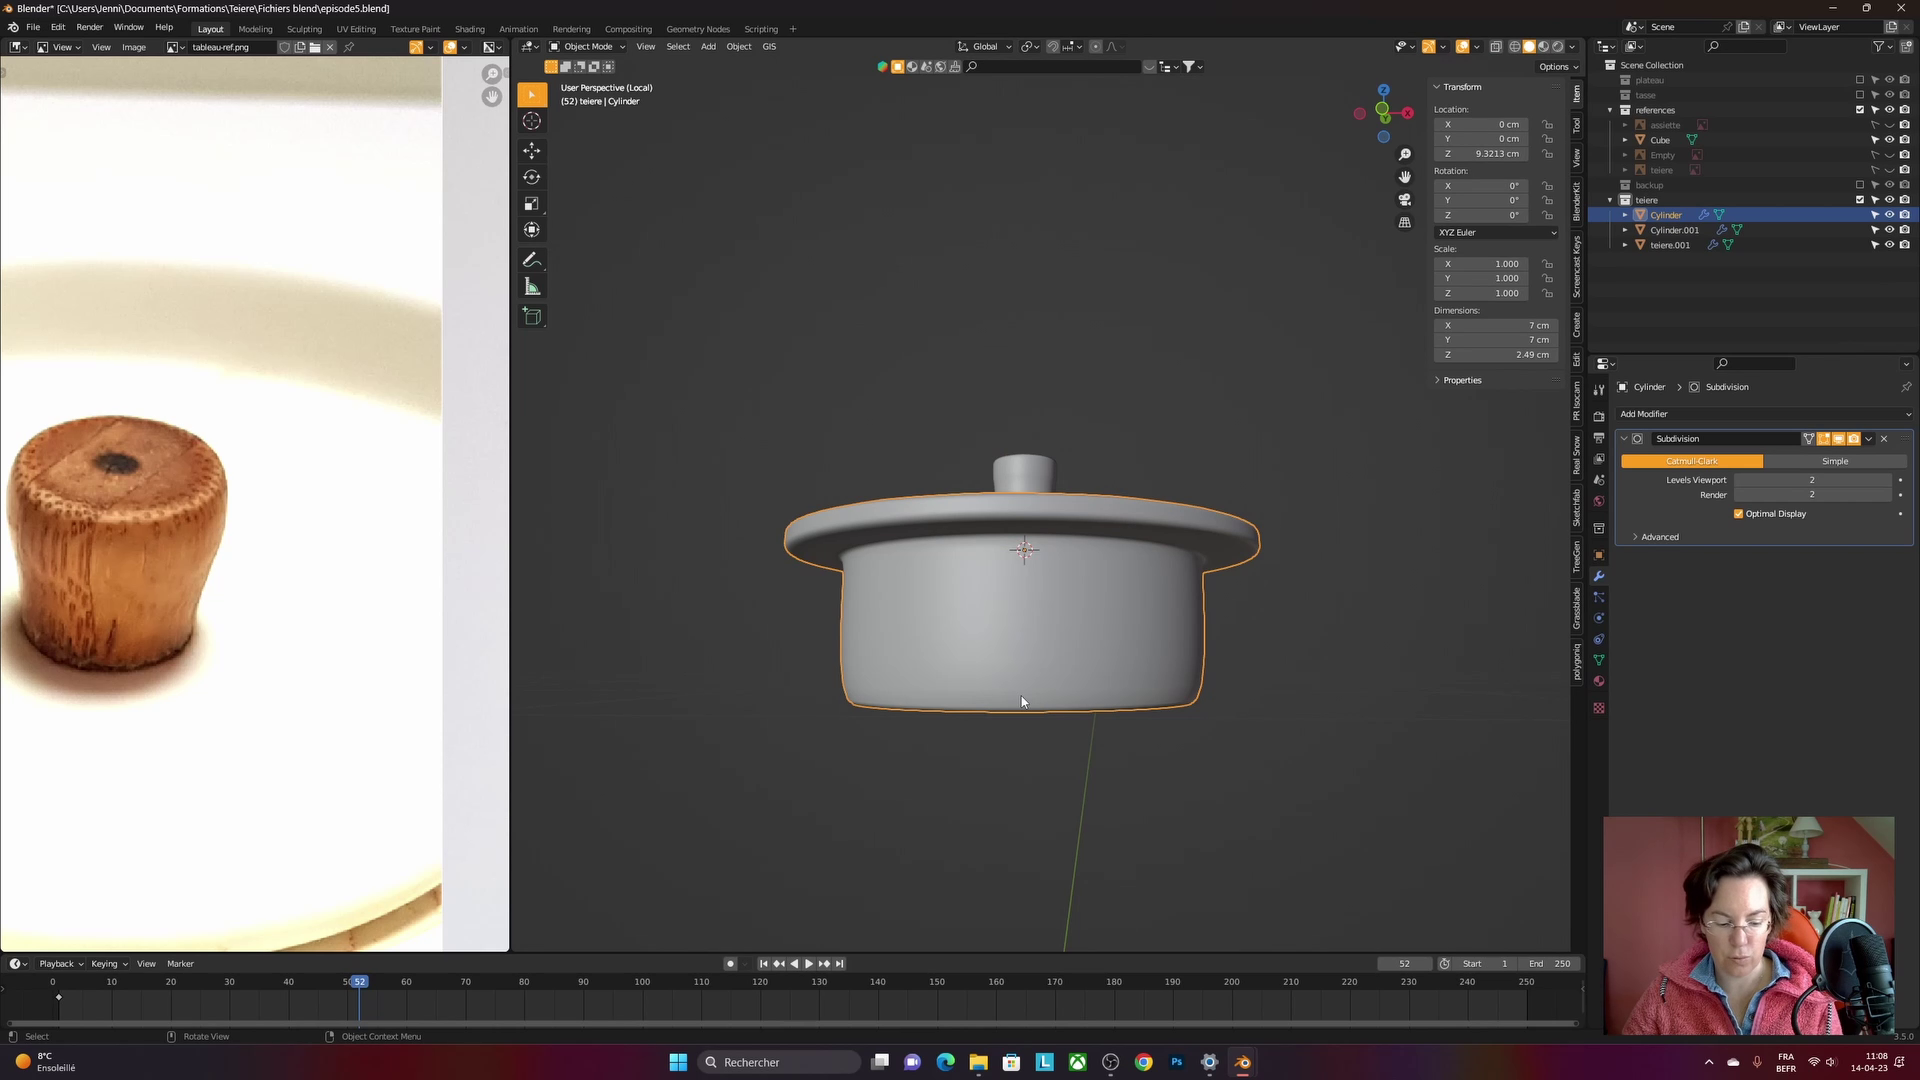Viewport: 1920px width, 1080px height.
Task: Select the Scale tool icon
Action: pyautogui.click(x=532, y=204)
